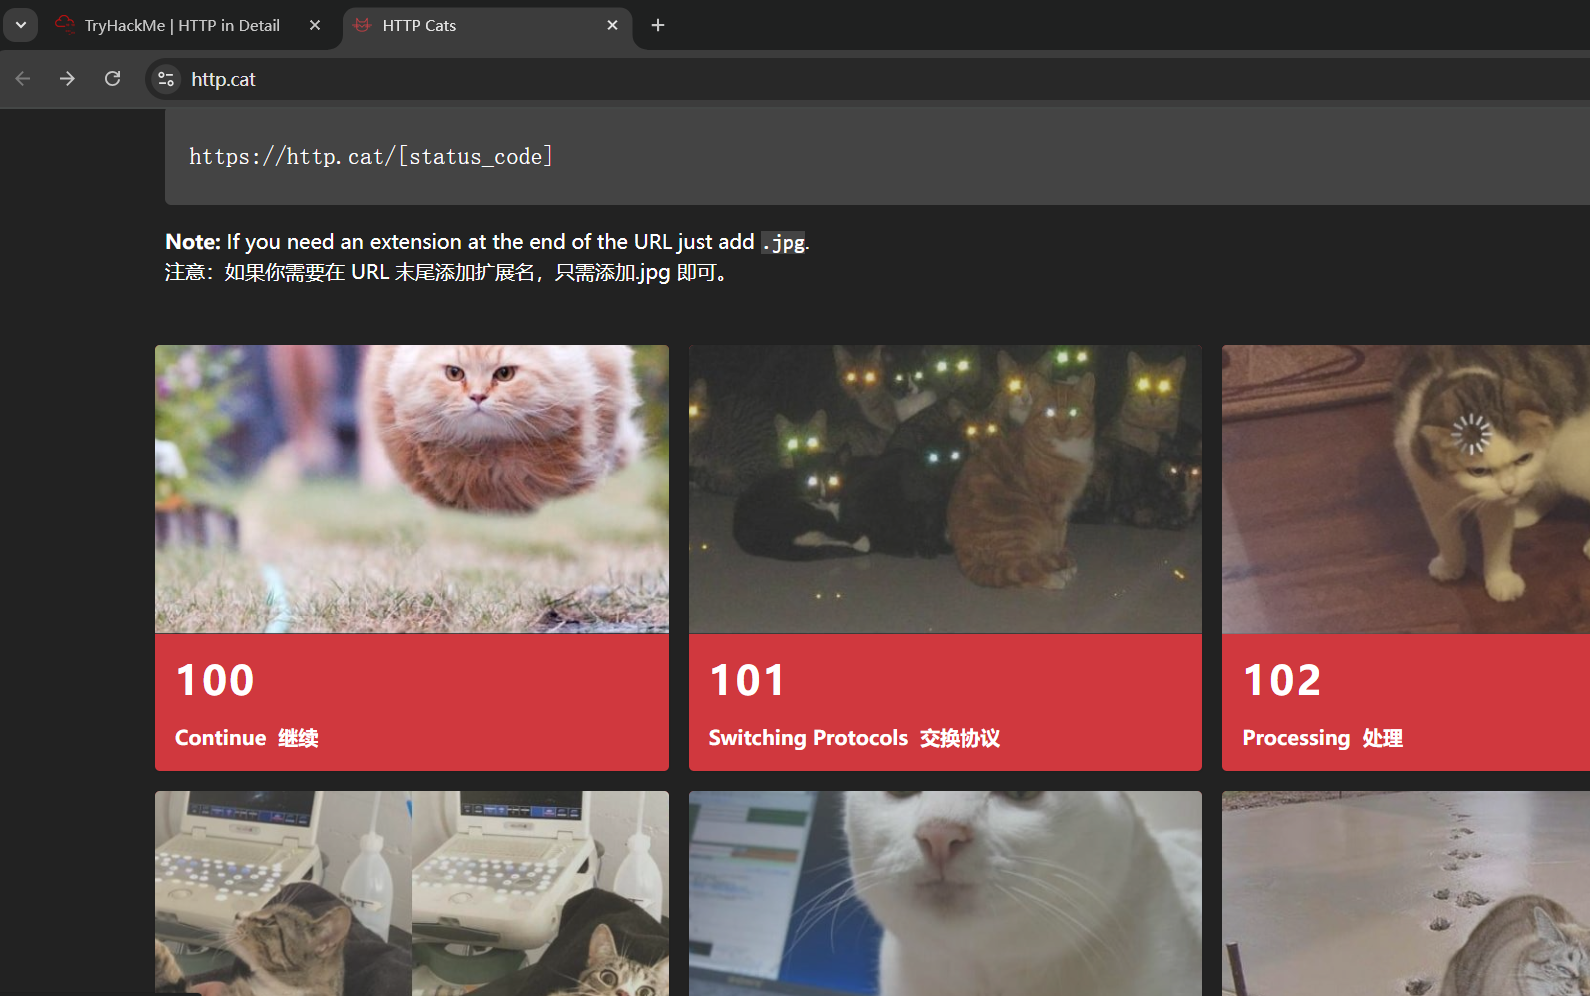Click the .jpg inline code text
The image size is (1590, 996).
(783, 242)
